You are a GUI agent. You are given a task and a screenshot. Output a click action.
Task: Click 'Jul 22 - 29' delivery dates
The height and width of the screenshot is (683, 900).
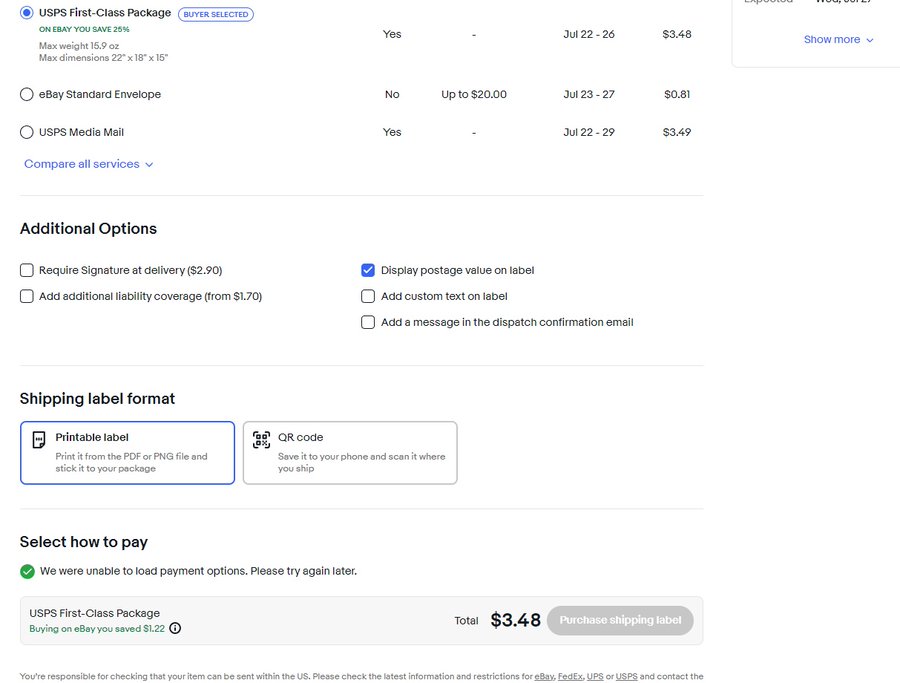(x=589, y=132)
